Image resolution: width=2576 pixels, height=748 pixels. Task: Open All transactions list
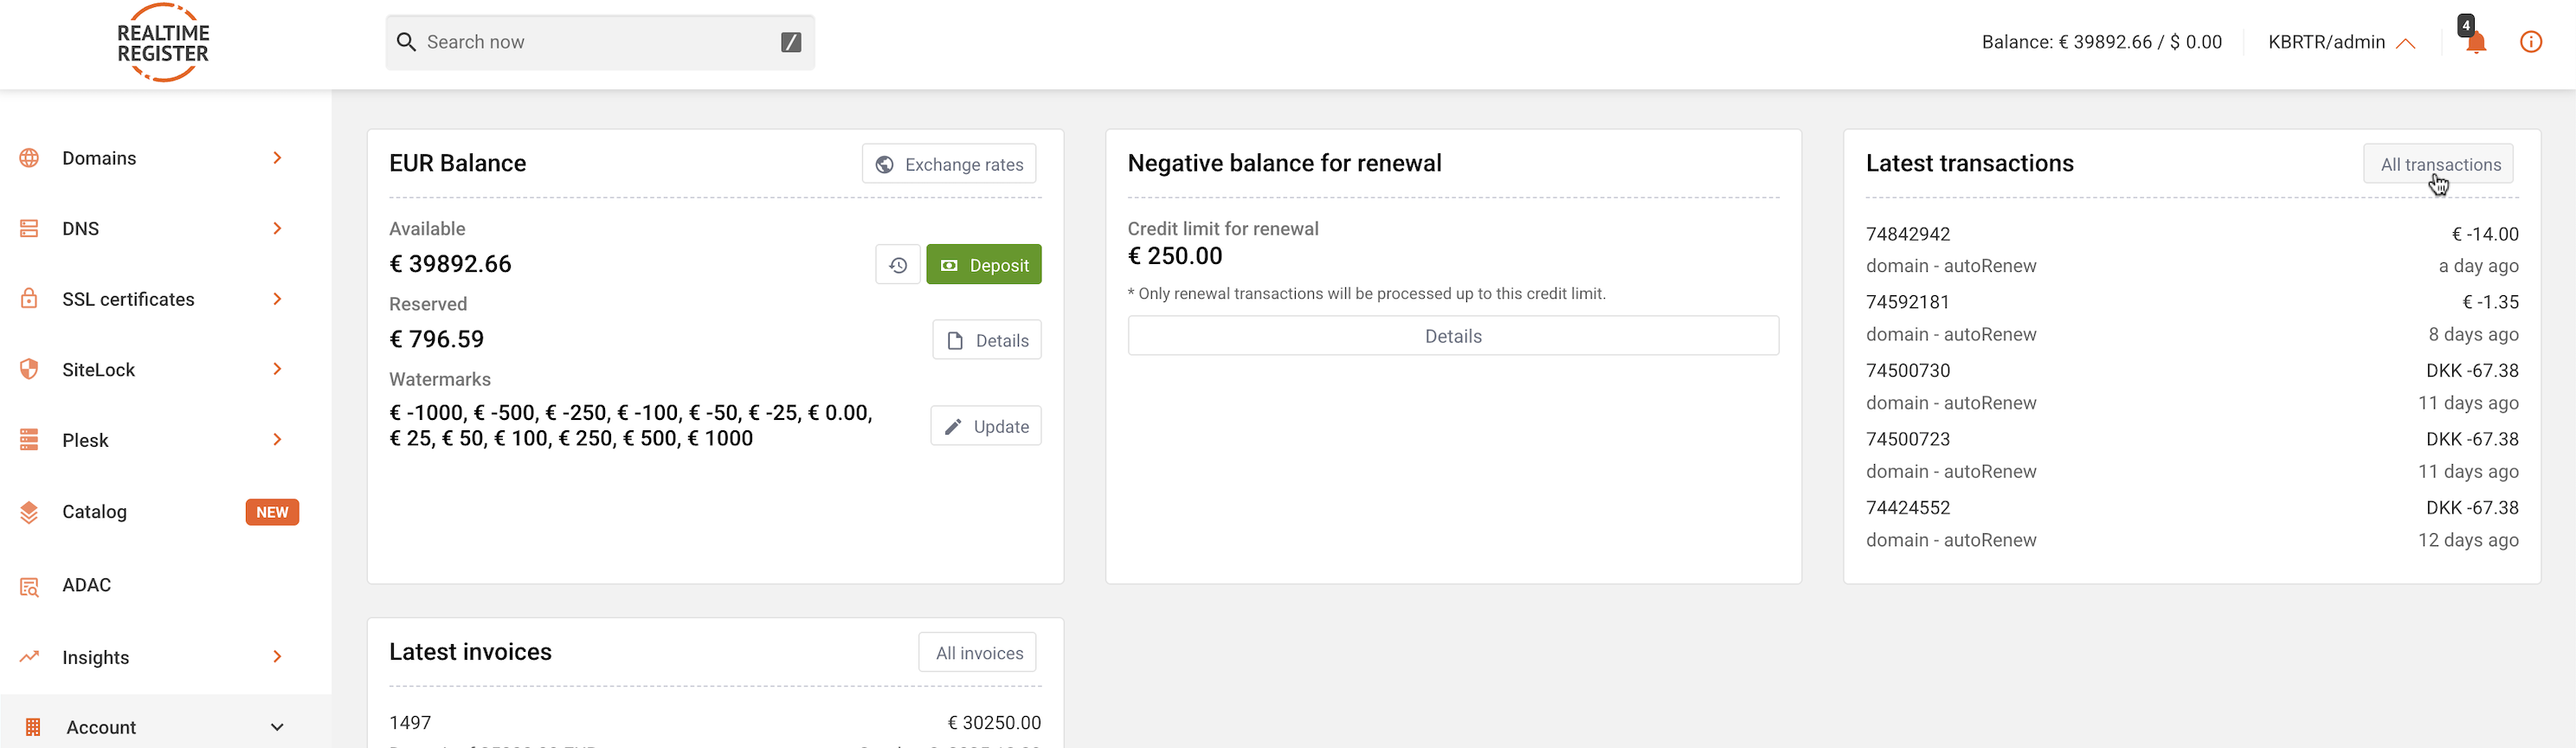[x=2438, y=164]
